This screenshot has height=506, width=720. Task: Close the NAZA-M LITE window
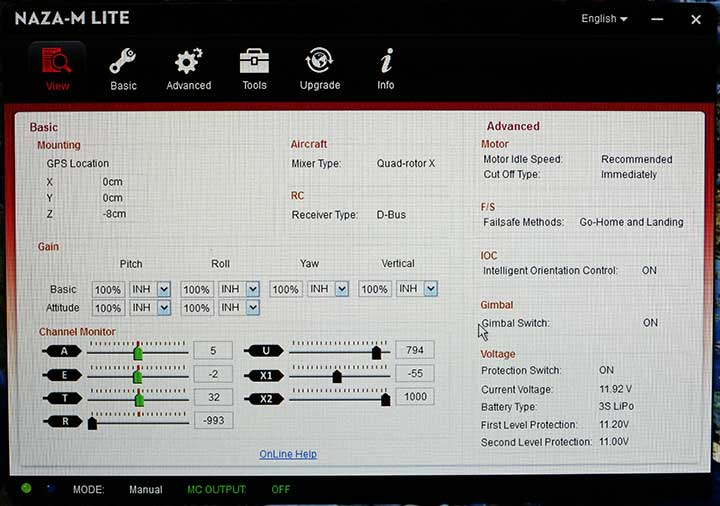tap(696, 19)
